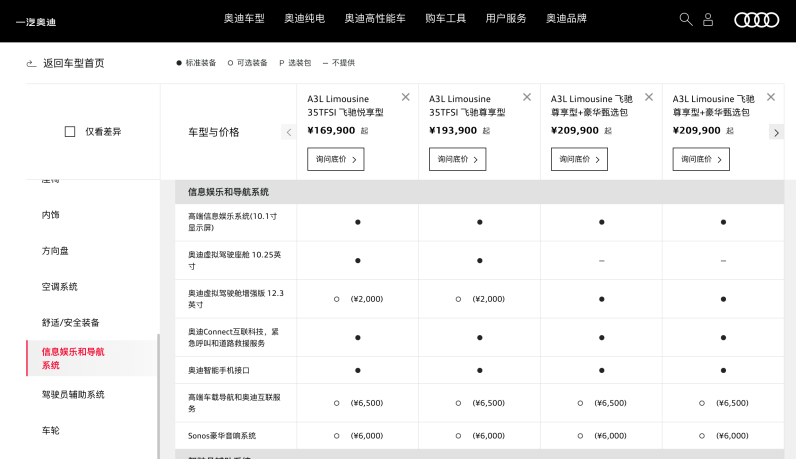This screenshot has height=459, width=796.
Task: Jump to 内饰 section in sidebar
Action: tap(51, 215)
